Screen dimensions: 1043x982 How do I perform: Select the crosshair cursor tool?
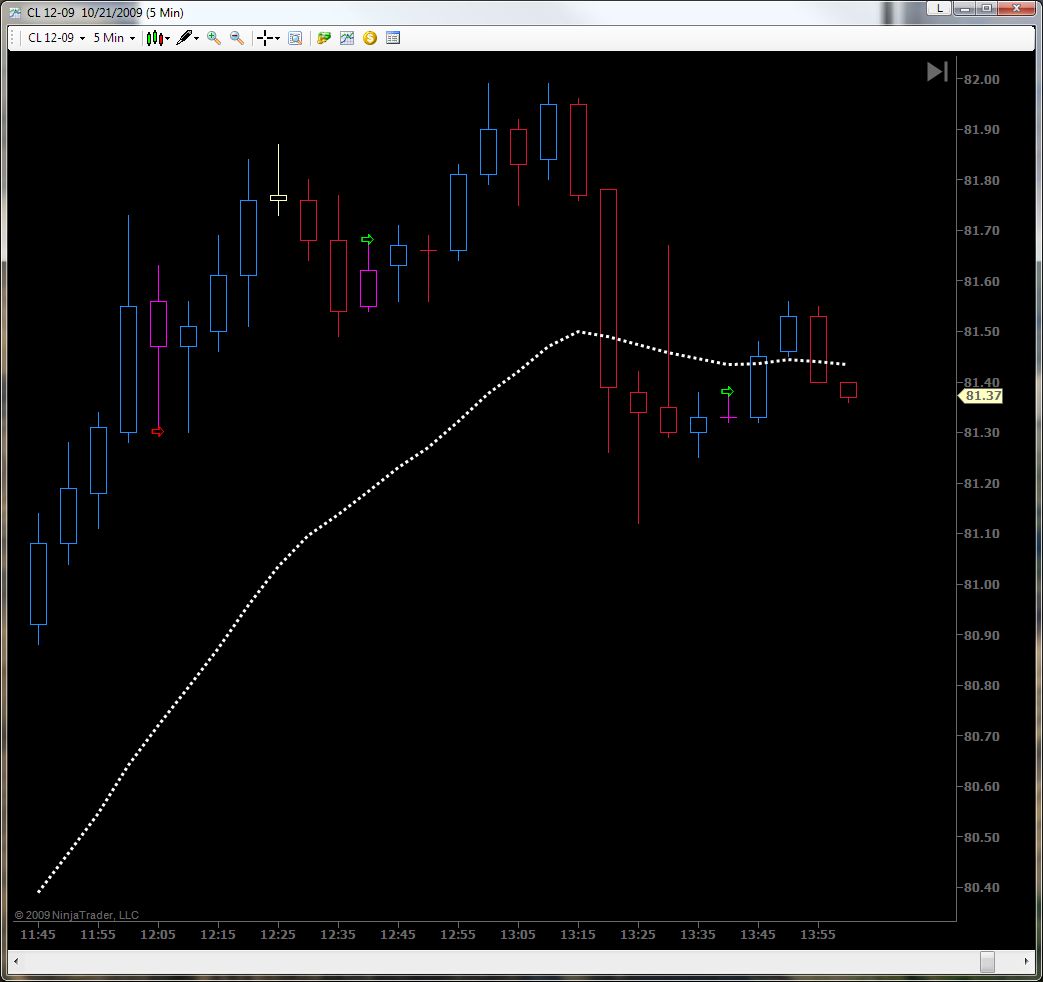click(x=267, y=38)
